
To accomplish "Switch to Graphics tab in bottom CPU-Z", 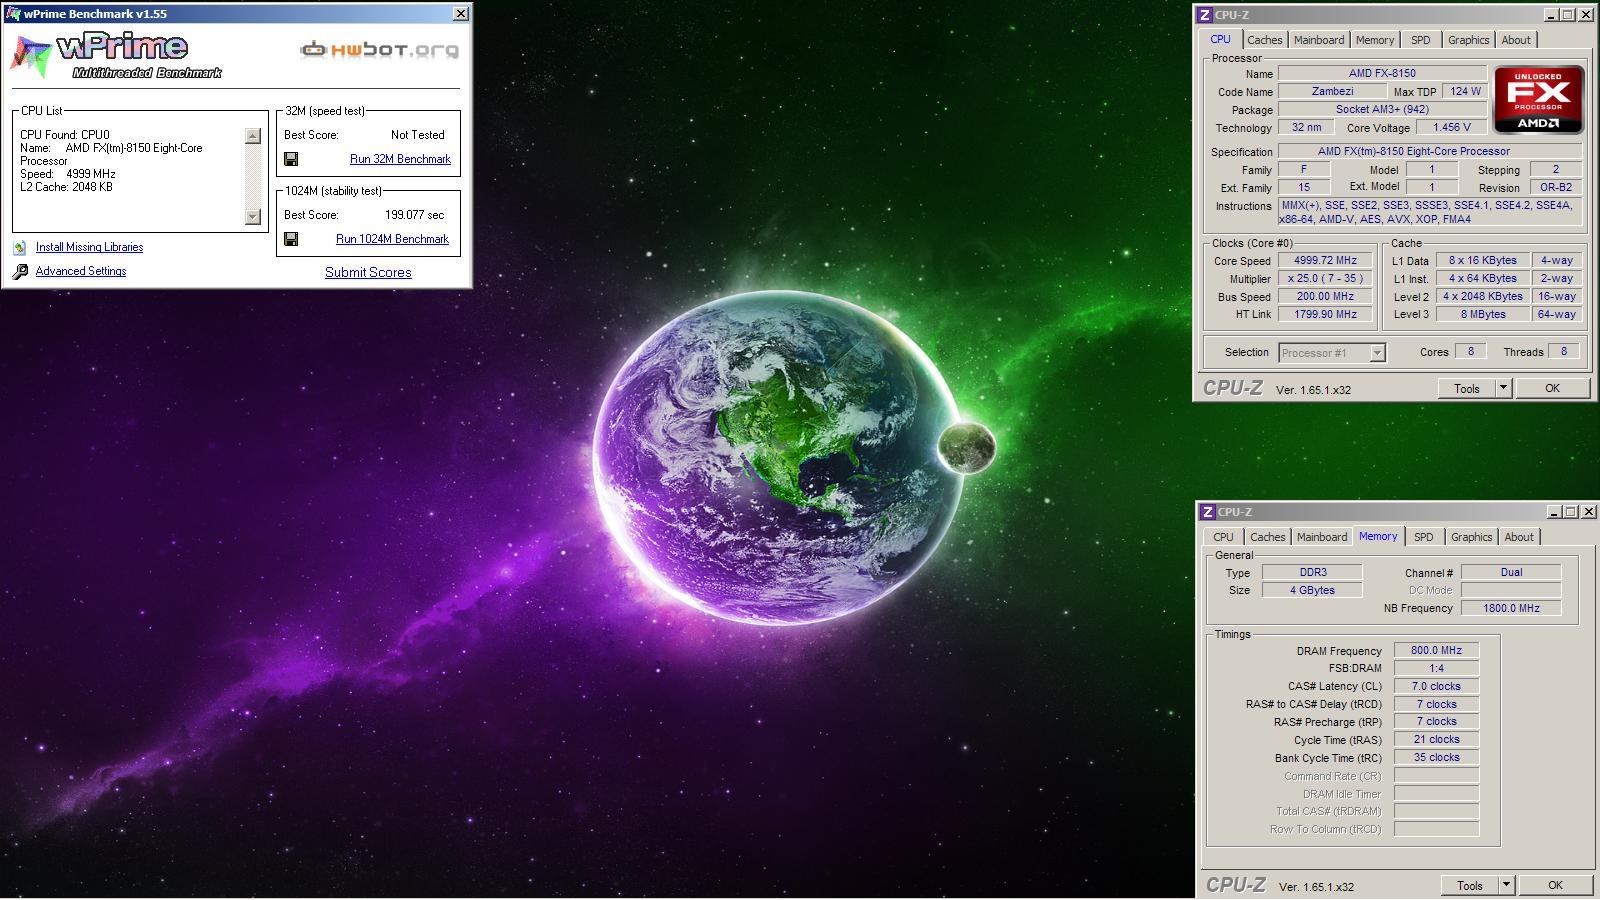I will pos(1471,537).
